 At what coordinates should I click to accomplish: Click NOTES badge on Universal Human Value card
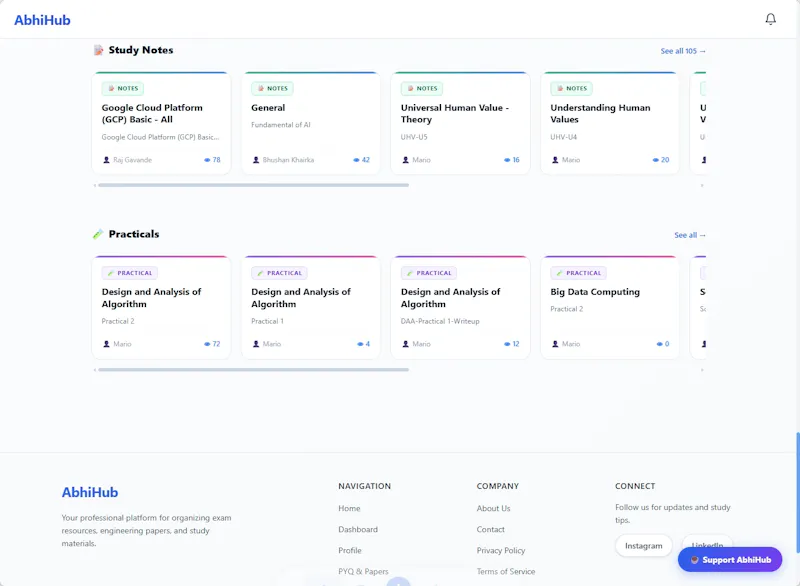click(x=421, y=88)
